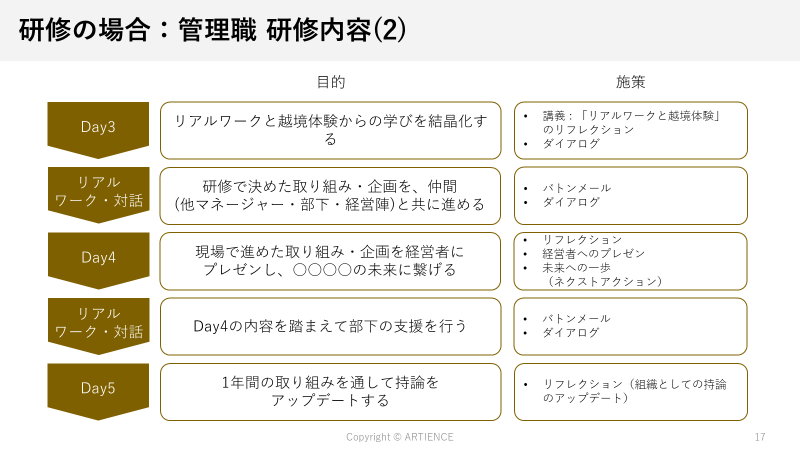The image size is (800, 450).
Task: Click バトンメール box beside Day4の内容を踏まえて
Action: point(631,326)
